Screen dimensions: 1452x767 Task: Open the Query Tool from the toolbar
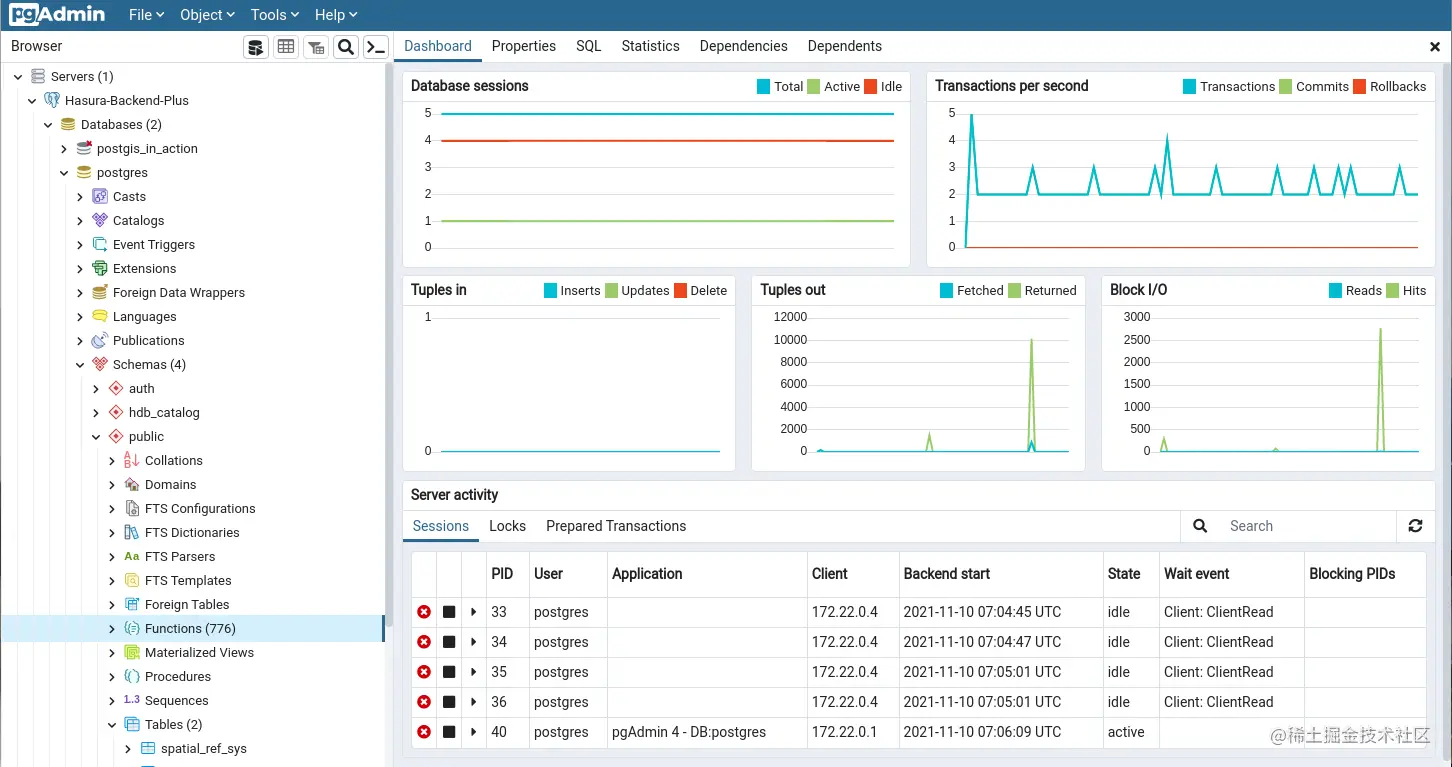pos(255,46)
